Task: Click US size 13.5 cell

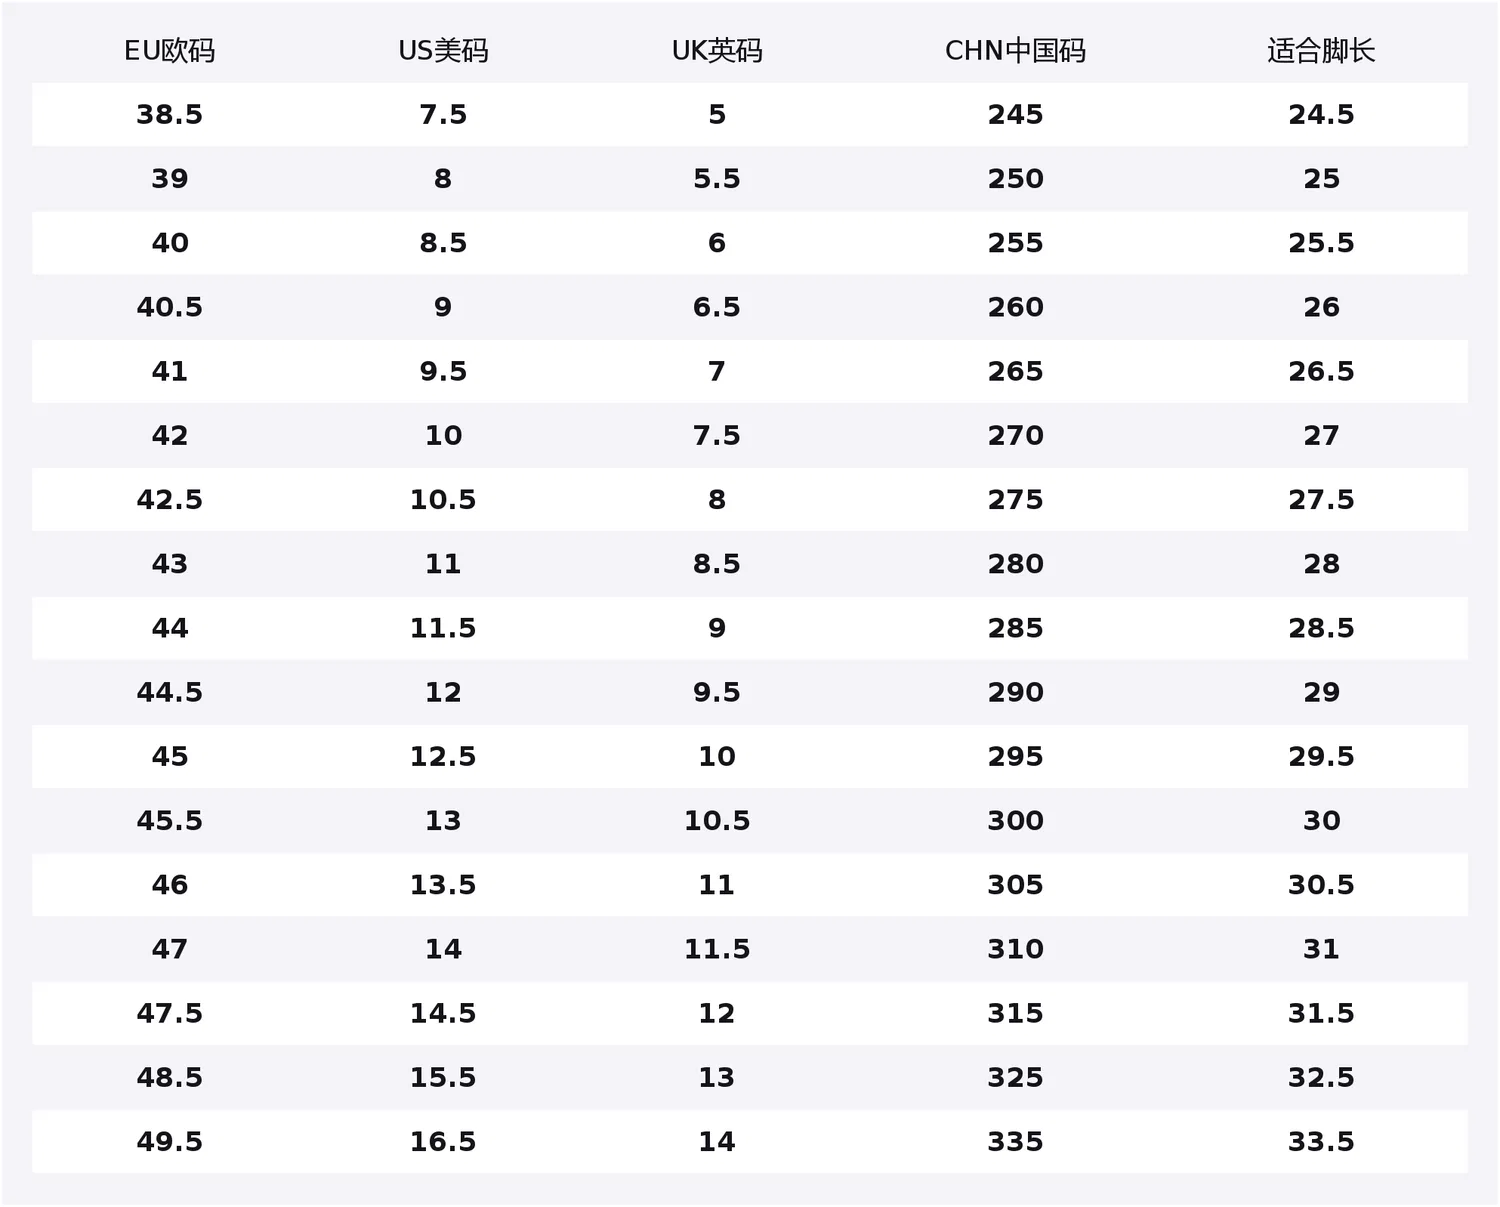Action: pos(443,885)
